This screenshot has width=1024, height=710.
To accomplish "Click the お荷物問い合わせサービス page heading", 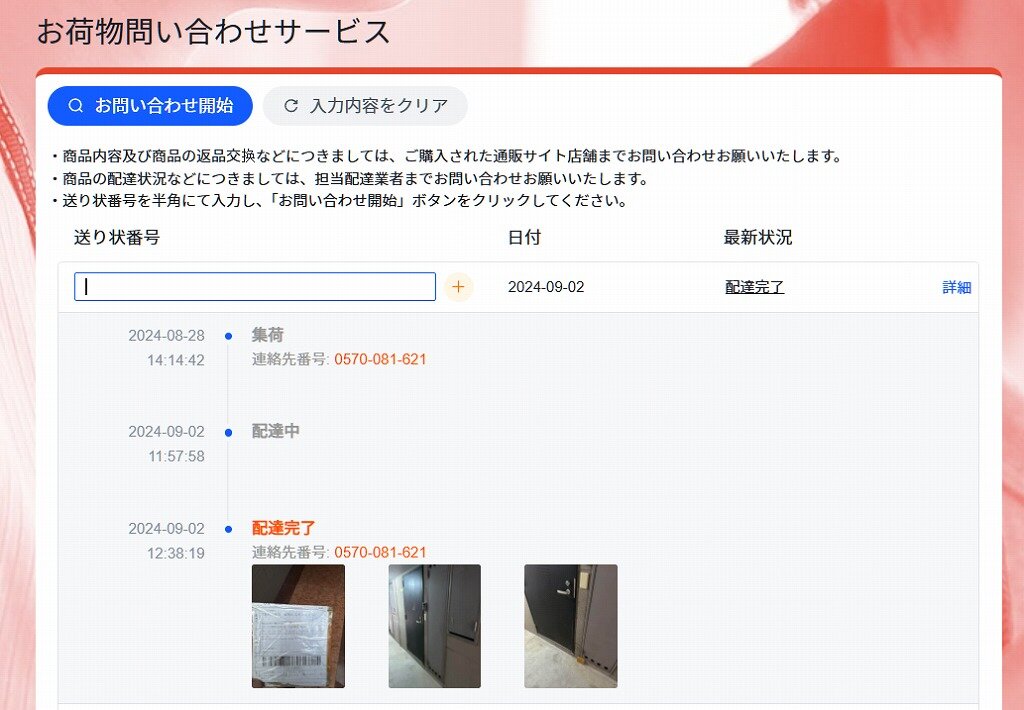I will (x=214, y=31).
